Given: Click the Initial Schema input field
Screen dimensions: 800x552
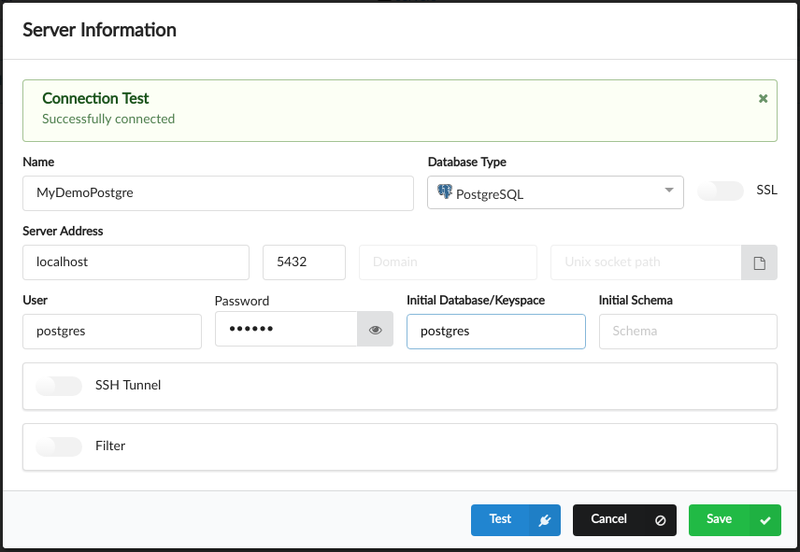Looking at the screenshot, I should pyautogui.click(x=687, y=331).
